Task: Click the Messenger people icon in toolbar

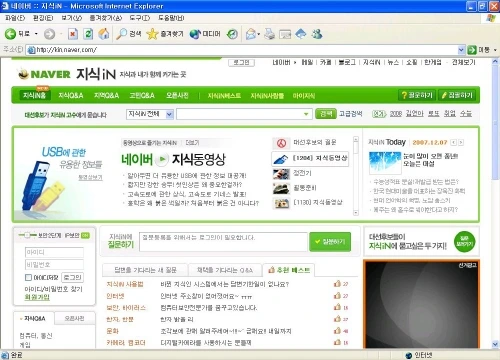Action: point(317,34)
